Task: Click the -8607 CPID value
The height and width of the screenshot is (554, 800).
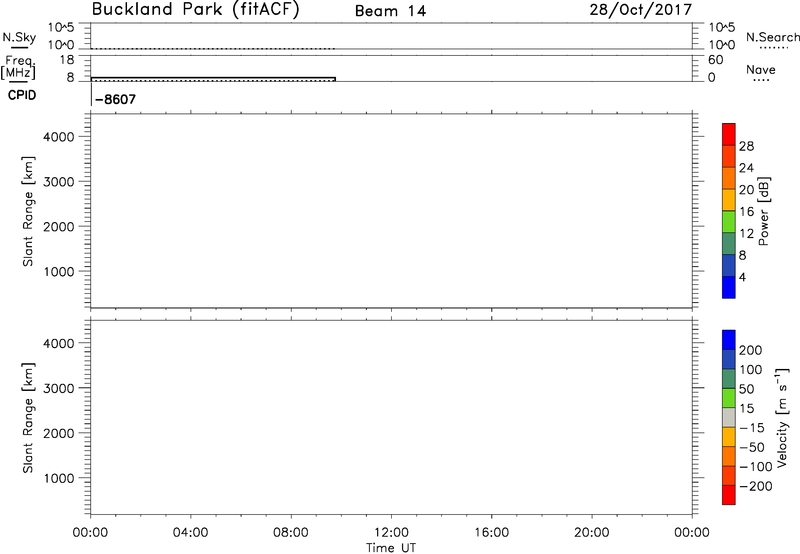Action: 116,99
